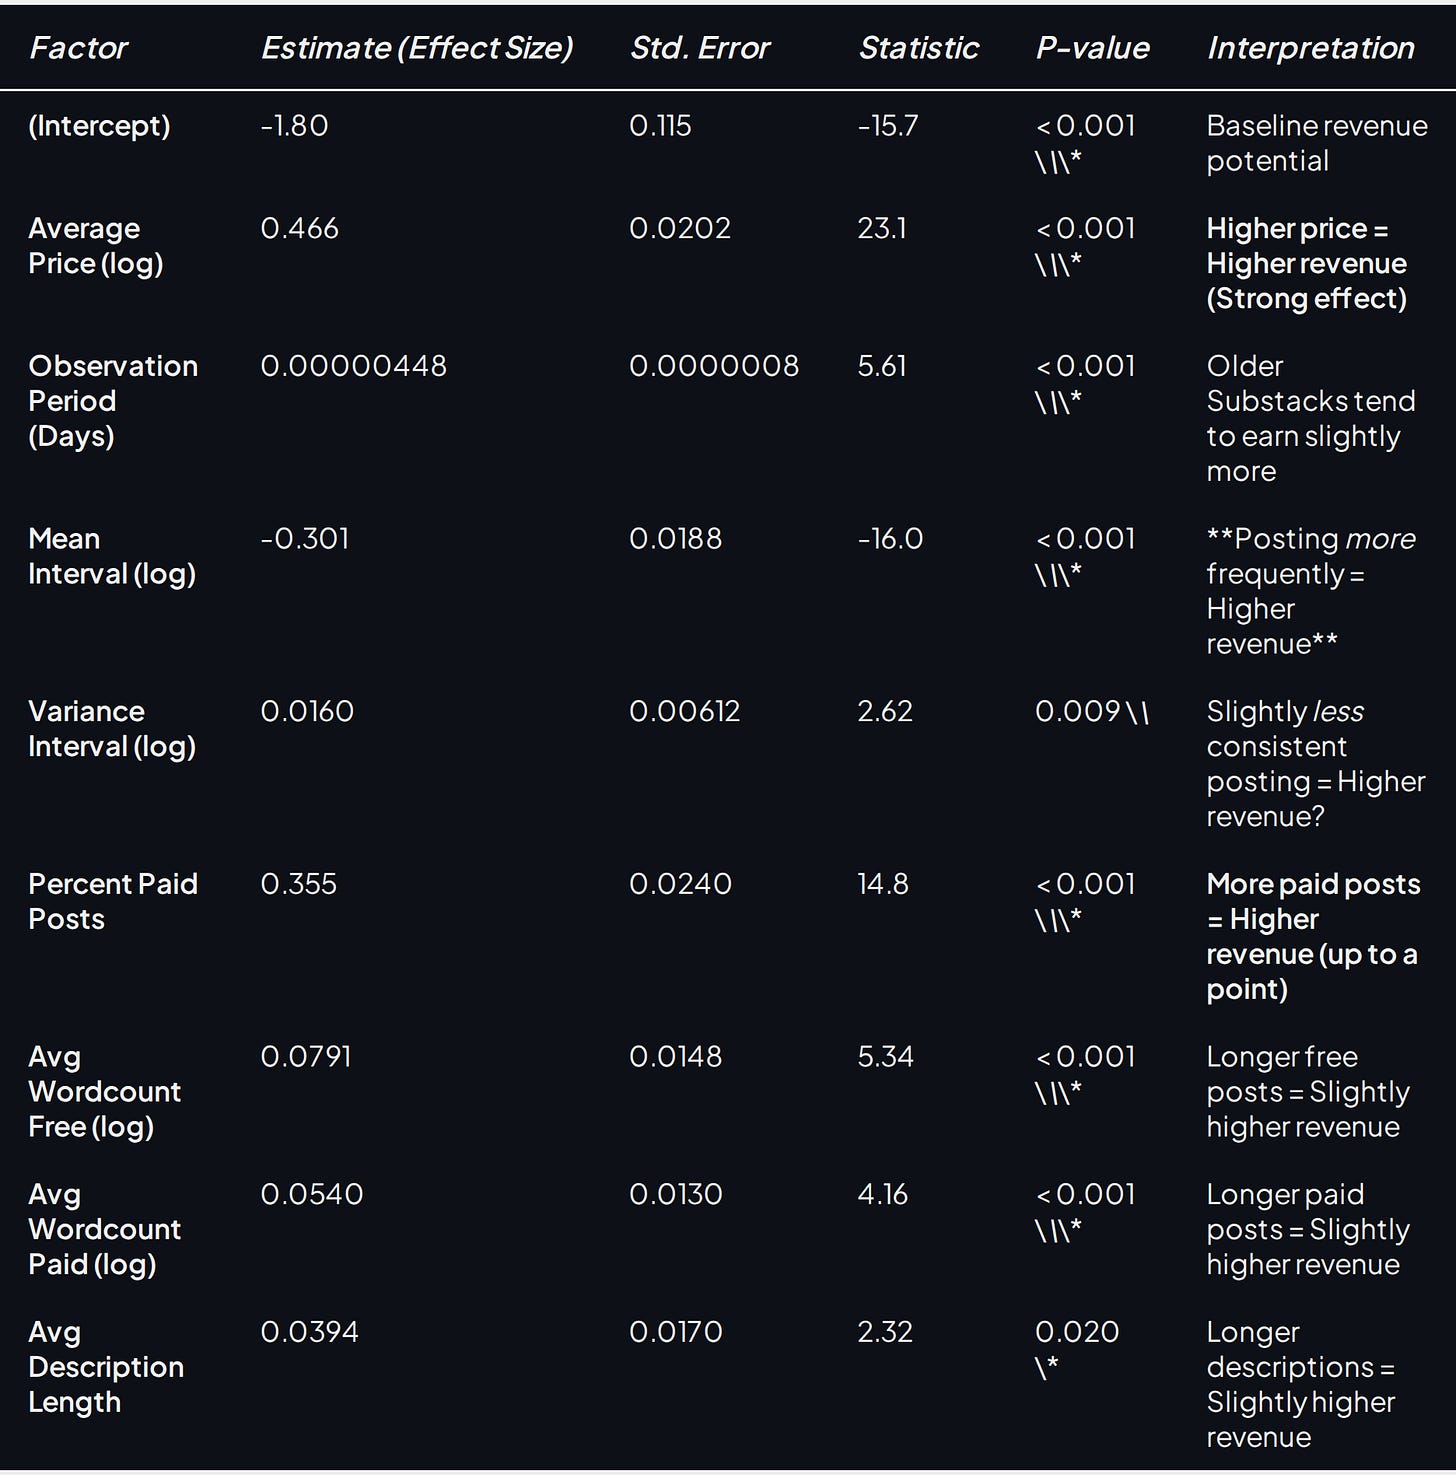Select the Average Price (log) factor cell
The height and width of the screenshot is (1475, 1456).
point(96,246)
